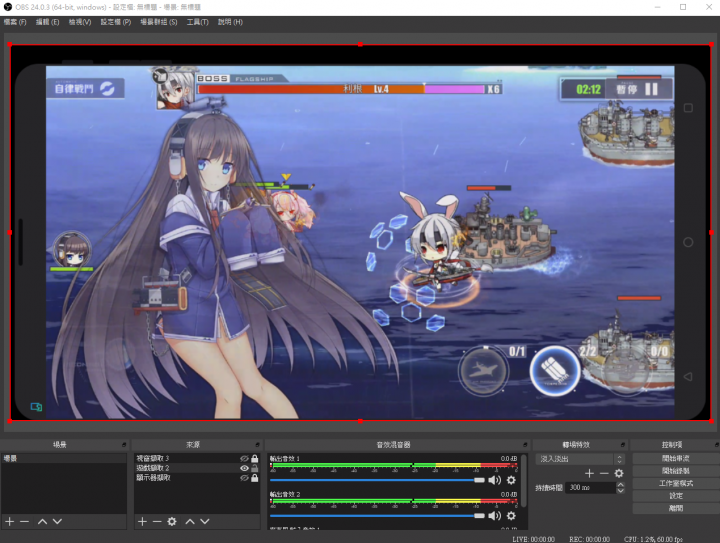The image size is (720, 543).
Task: Open source properties with the gear icon
Action: tap(172, 521)
